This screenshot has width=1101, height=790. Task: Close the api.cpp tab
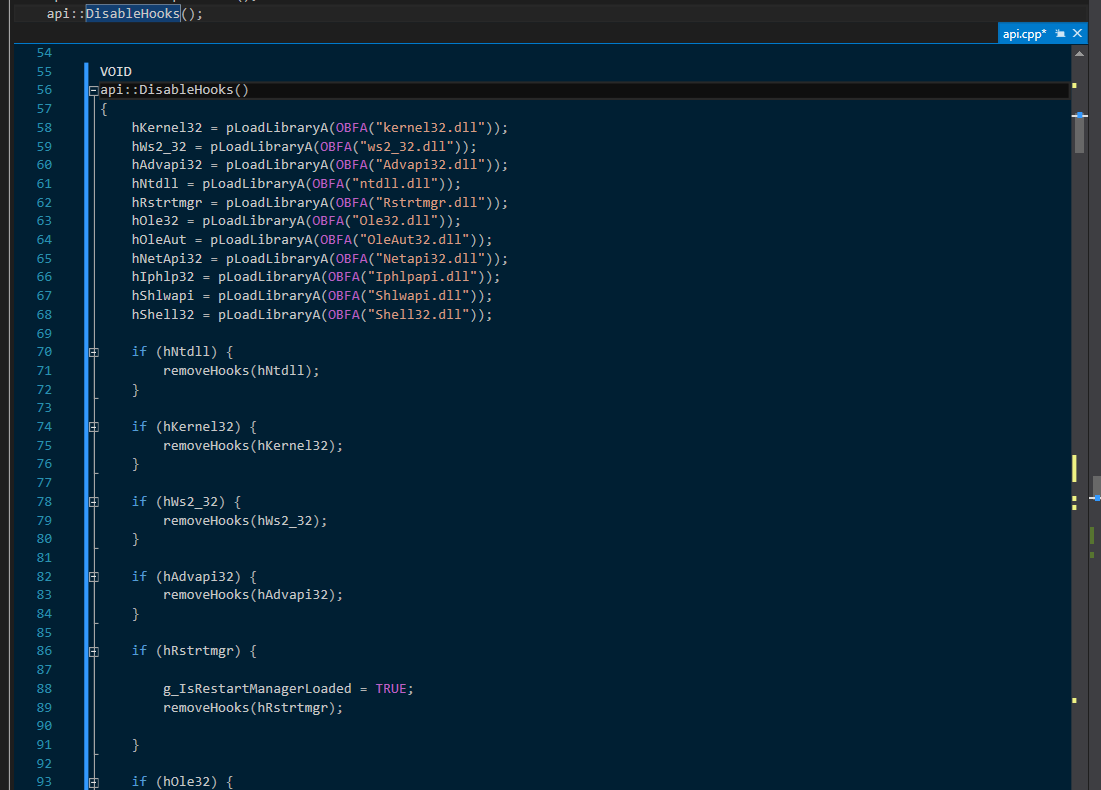pos(1077,33)
